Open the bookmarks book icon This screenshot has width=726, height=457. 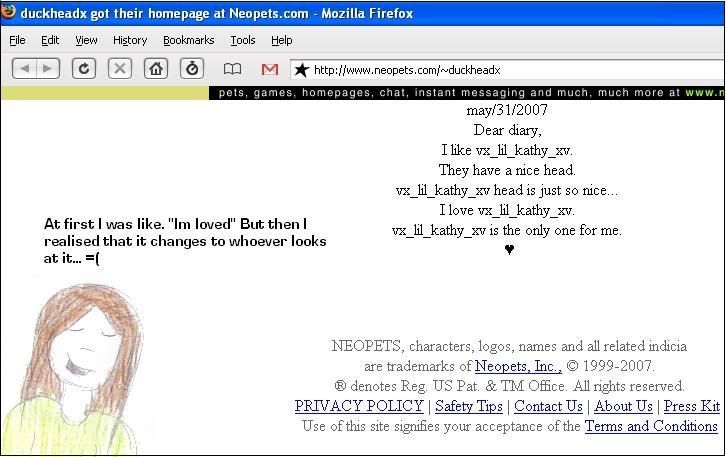click(x=232, y=69)
